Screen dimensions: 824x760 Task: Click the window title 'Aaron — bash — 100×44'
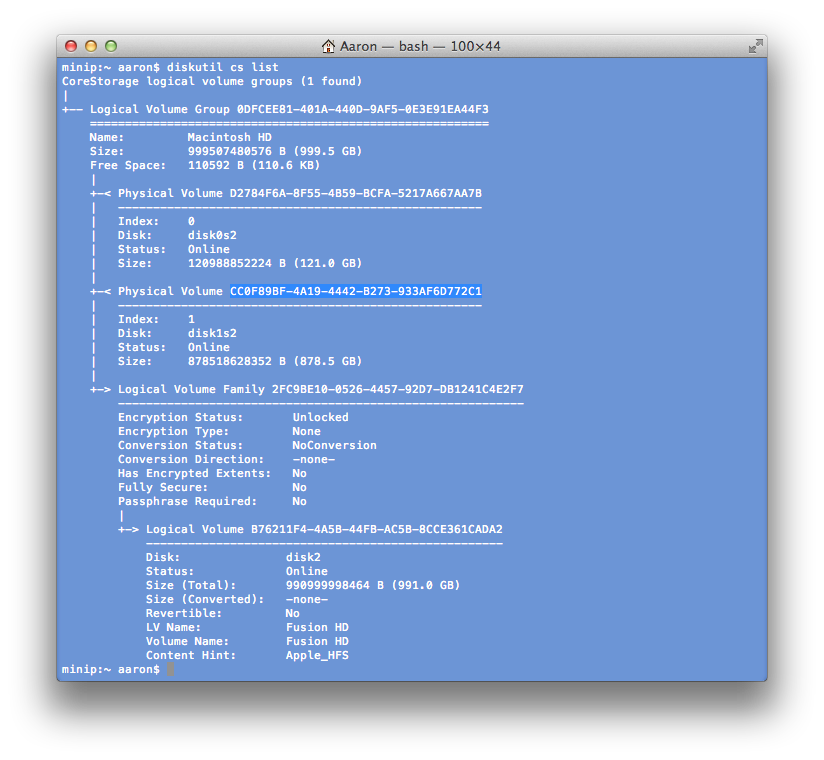pos(420,46)
